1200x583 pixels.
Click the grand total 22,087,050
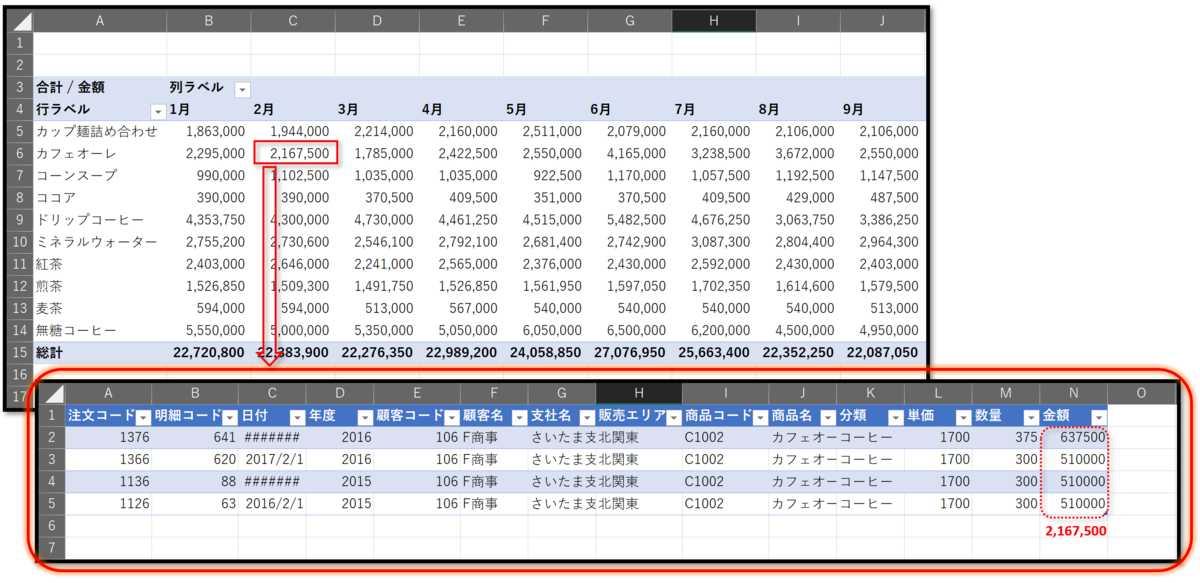[881, 353]
